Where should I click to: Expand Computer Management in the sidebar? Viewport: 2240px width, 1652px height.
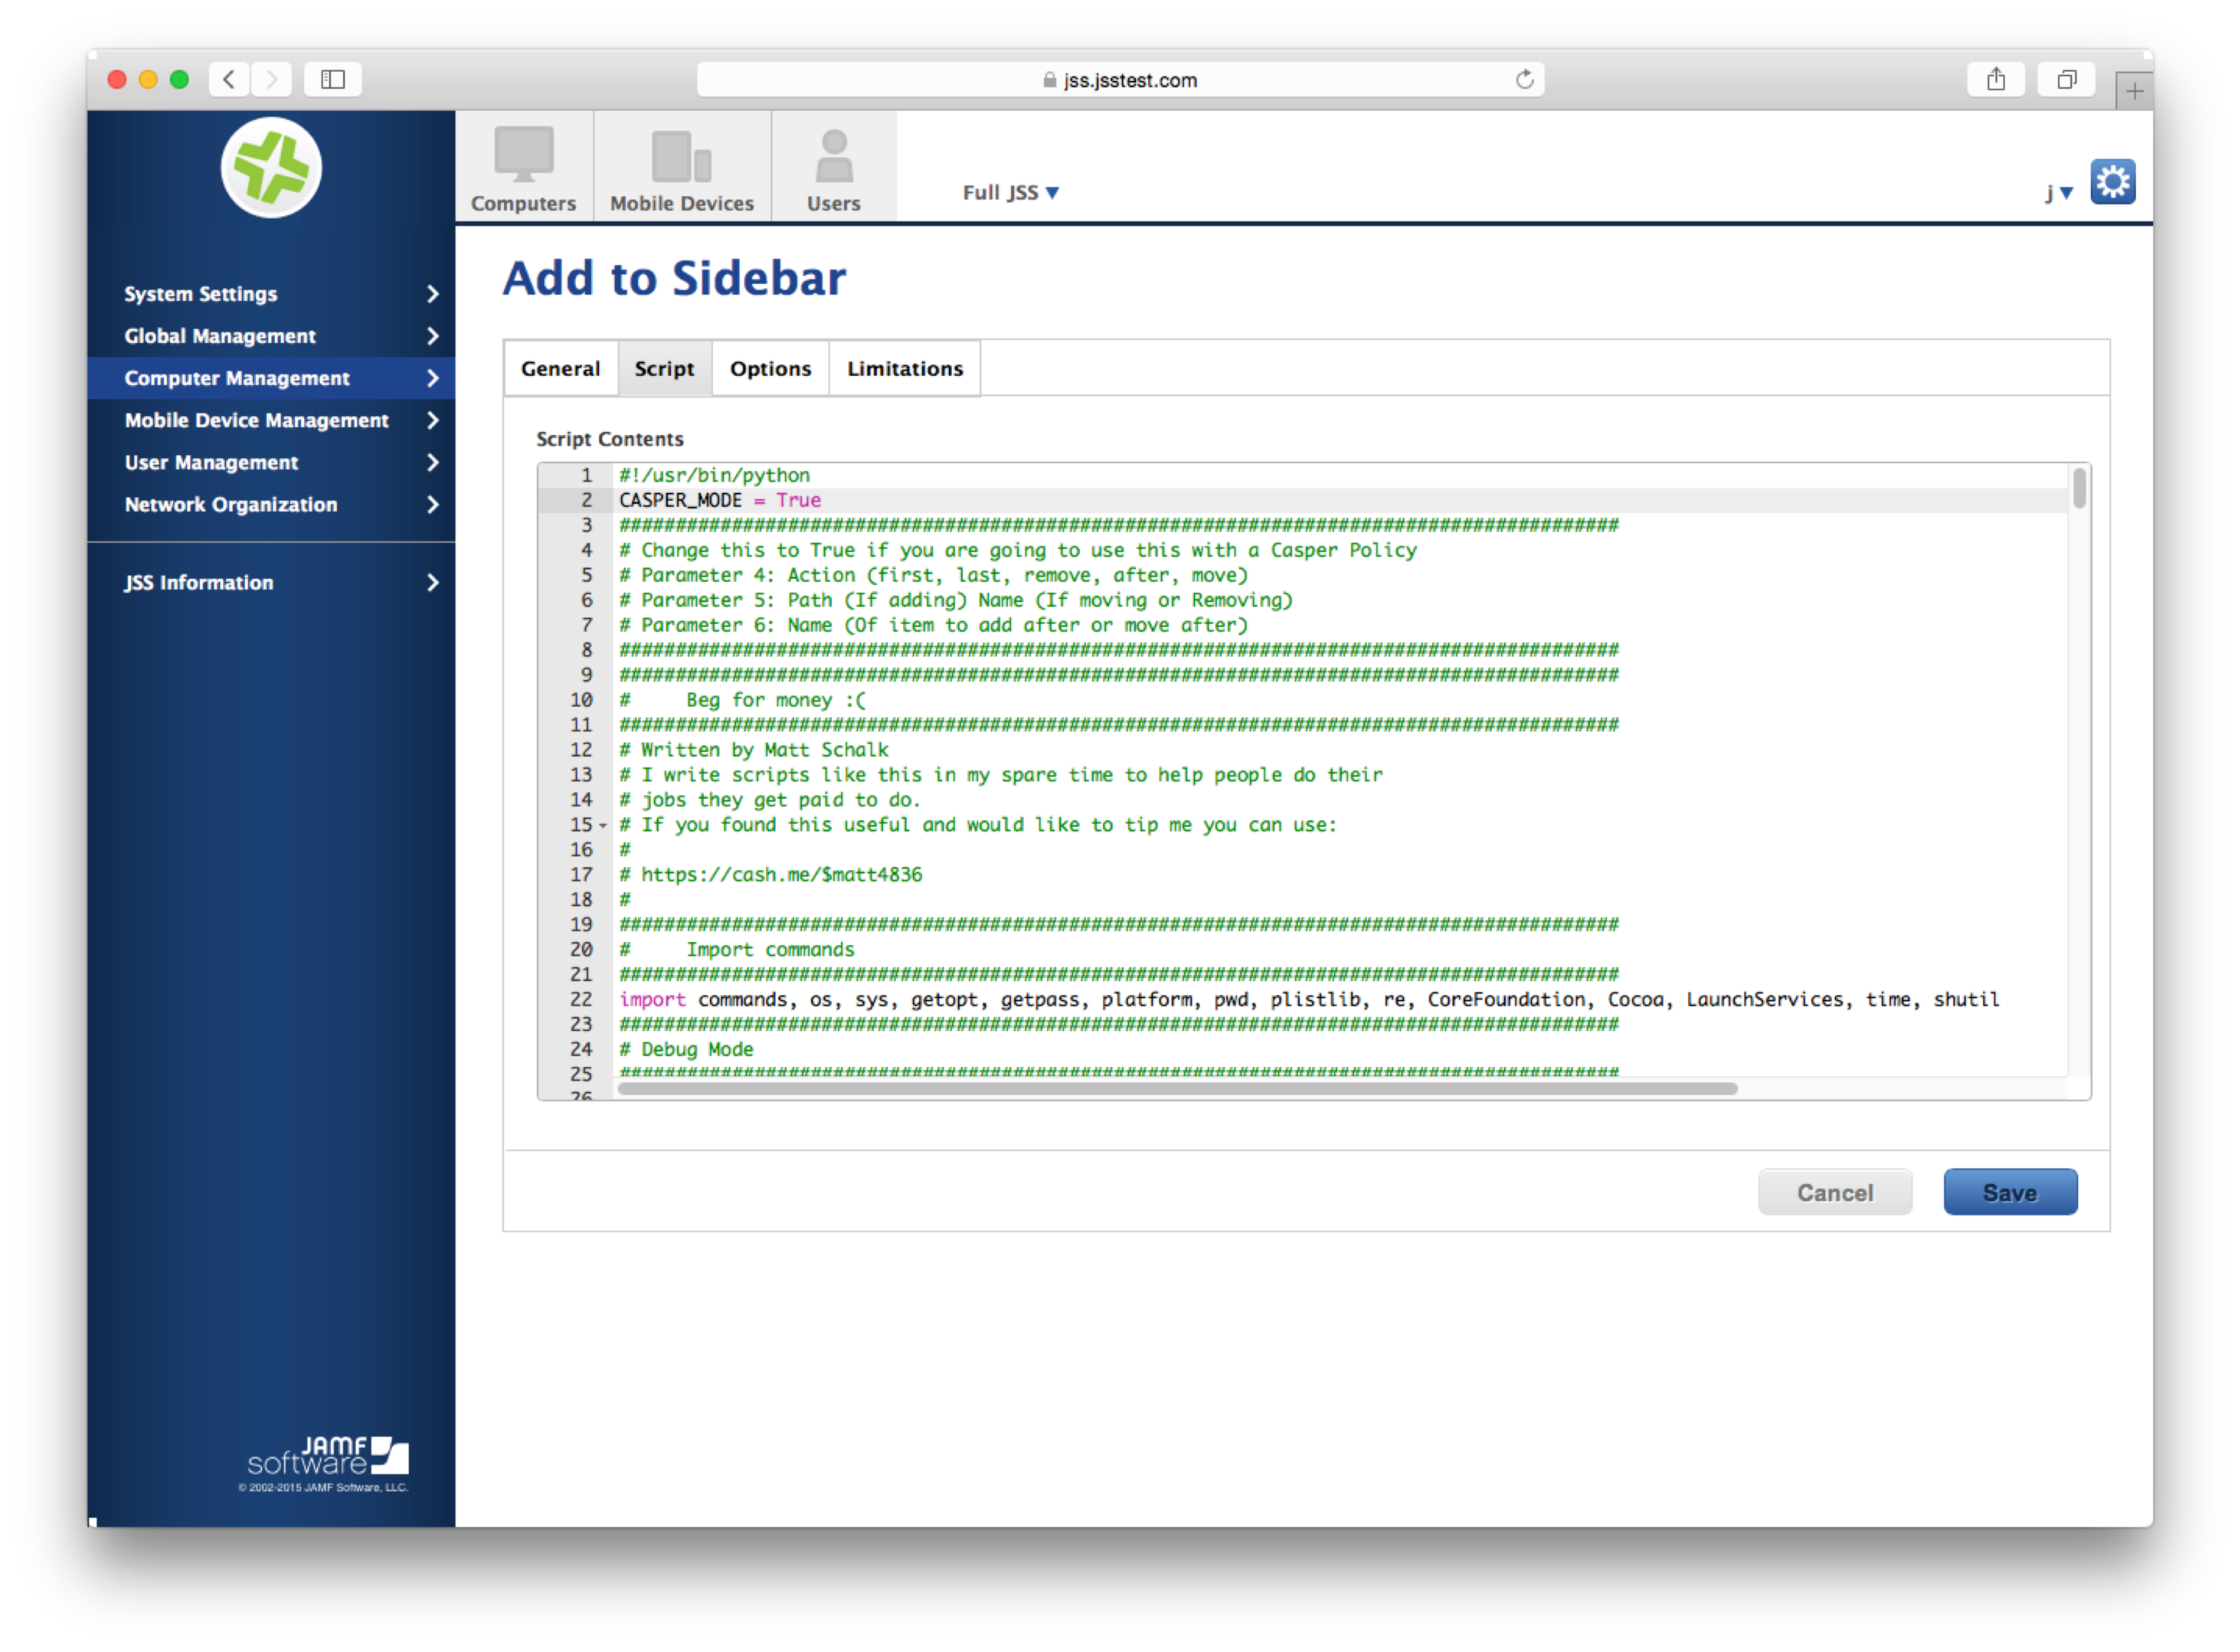pyautogui.click(x=271, y=378)
